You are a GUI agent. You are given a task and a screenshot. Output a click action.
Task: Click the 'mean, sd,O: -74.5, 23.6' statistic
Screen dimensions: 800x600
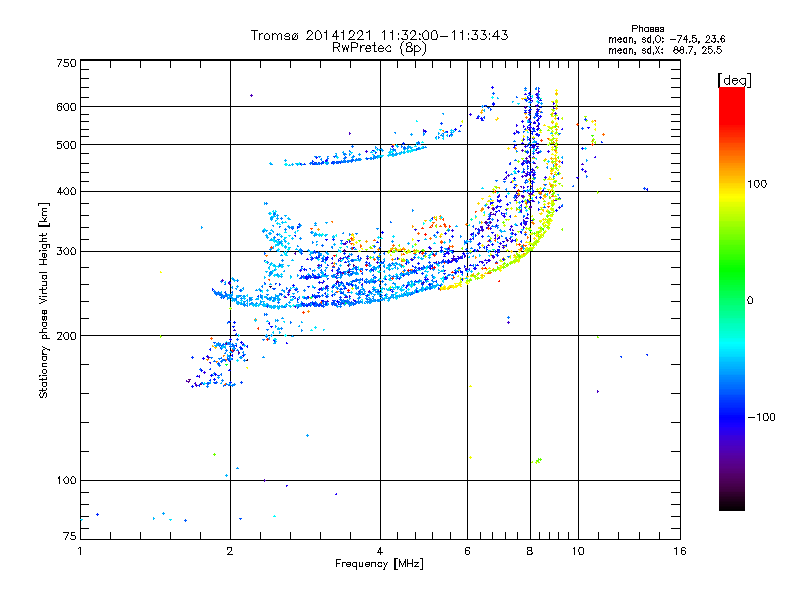point(666,39)
